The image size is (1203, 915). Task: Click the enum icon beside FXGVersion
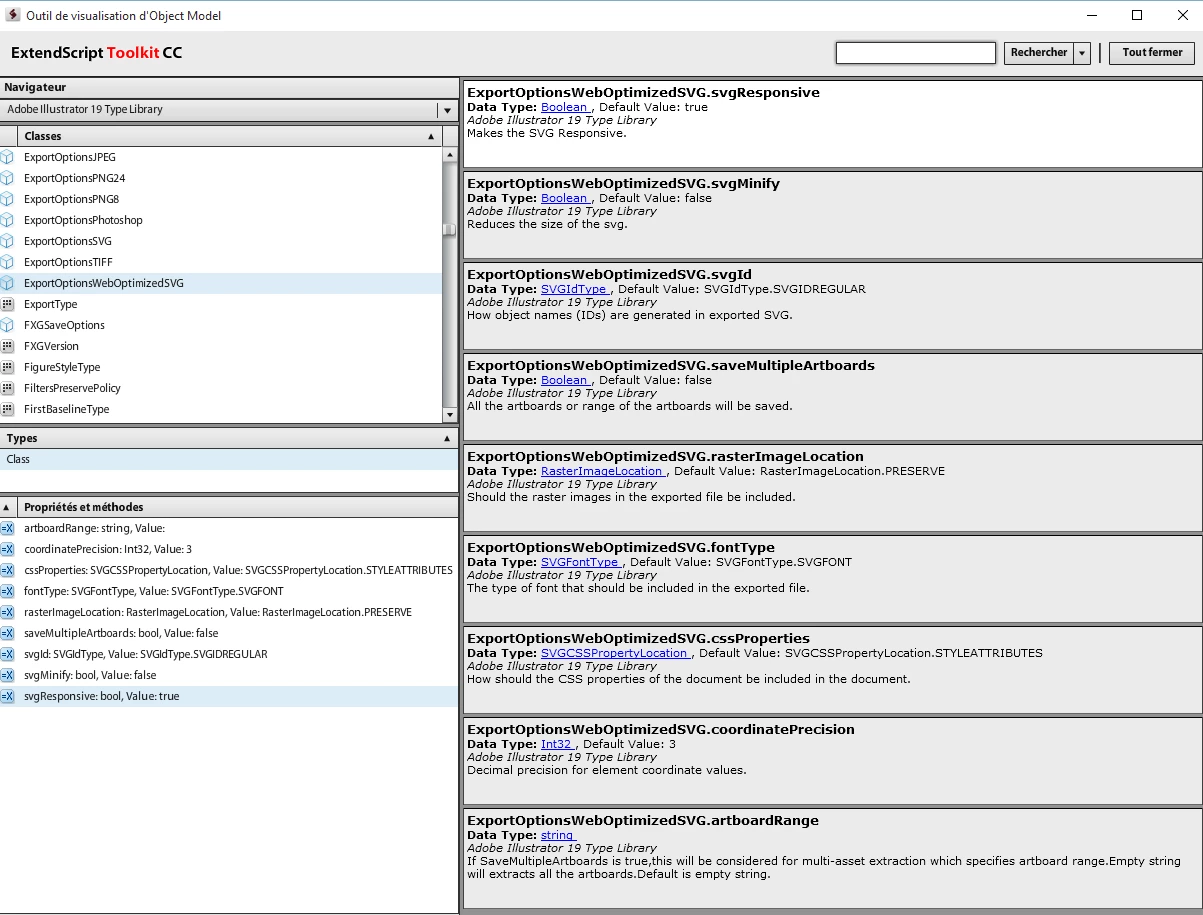point(8,346)
